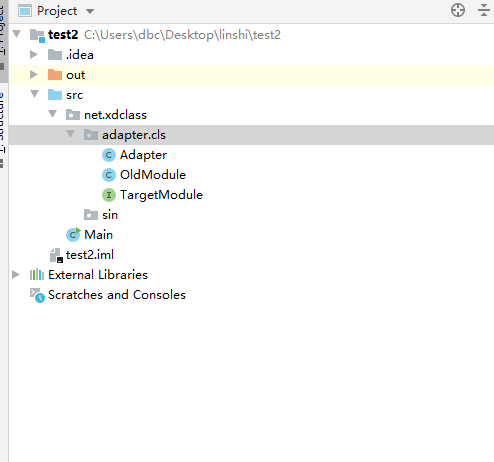Click the External Libraries bars icon

(37, 275)
